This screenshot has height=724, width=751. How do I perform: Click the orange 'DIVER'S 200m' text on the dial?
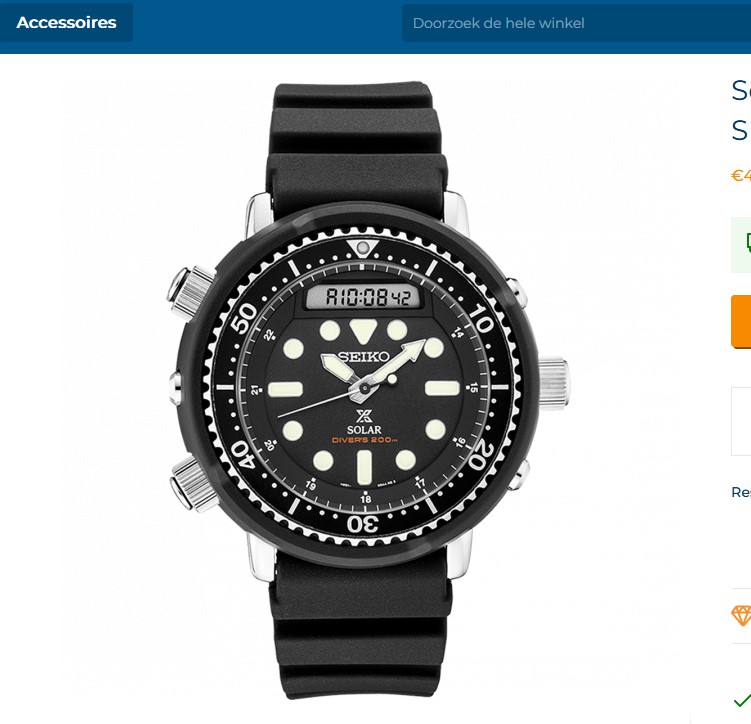pyautogui.click(x=364, y=440)
